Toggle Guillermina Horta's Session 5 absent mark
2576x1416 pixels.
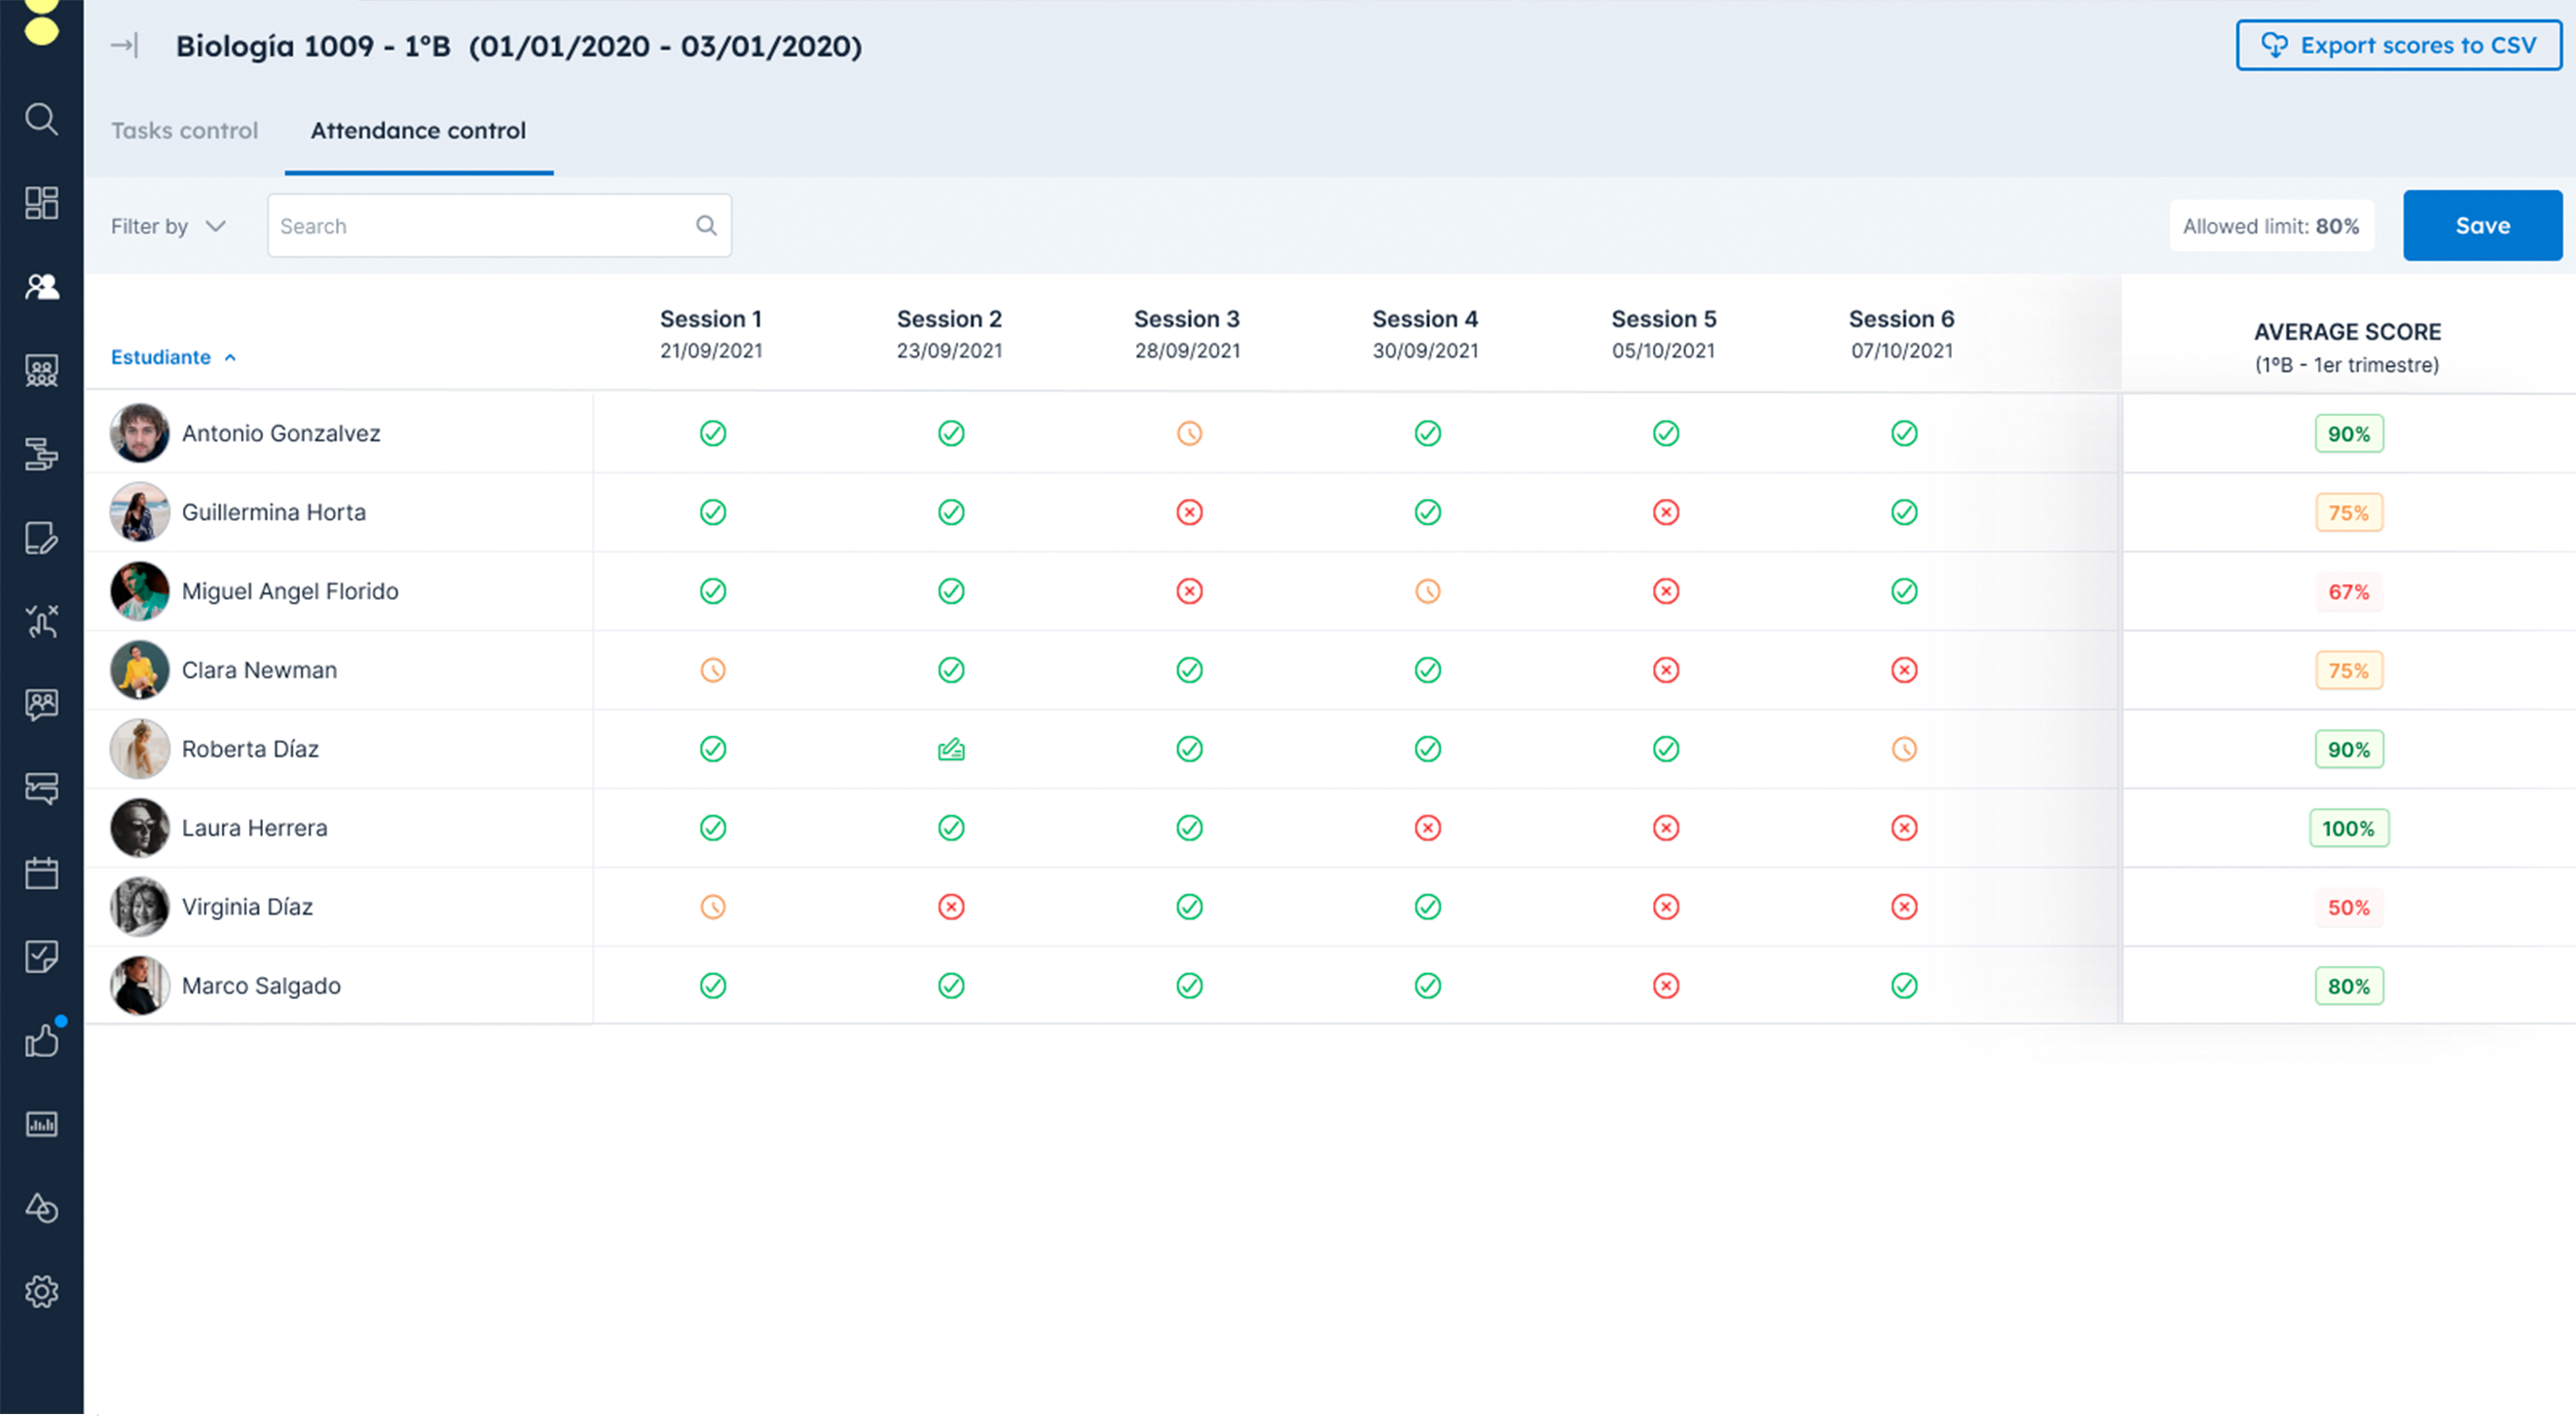(x=1665, y=512)
